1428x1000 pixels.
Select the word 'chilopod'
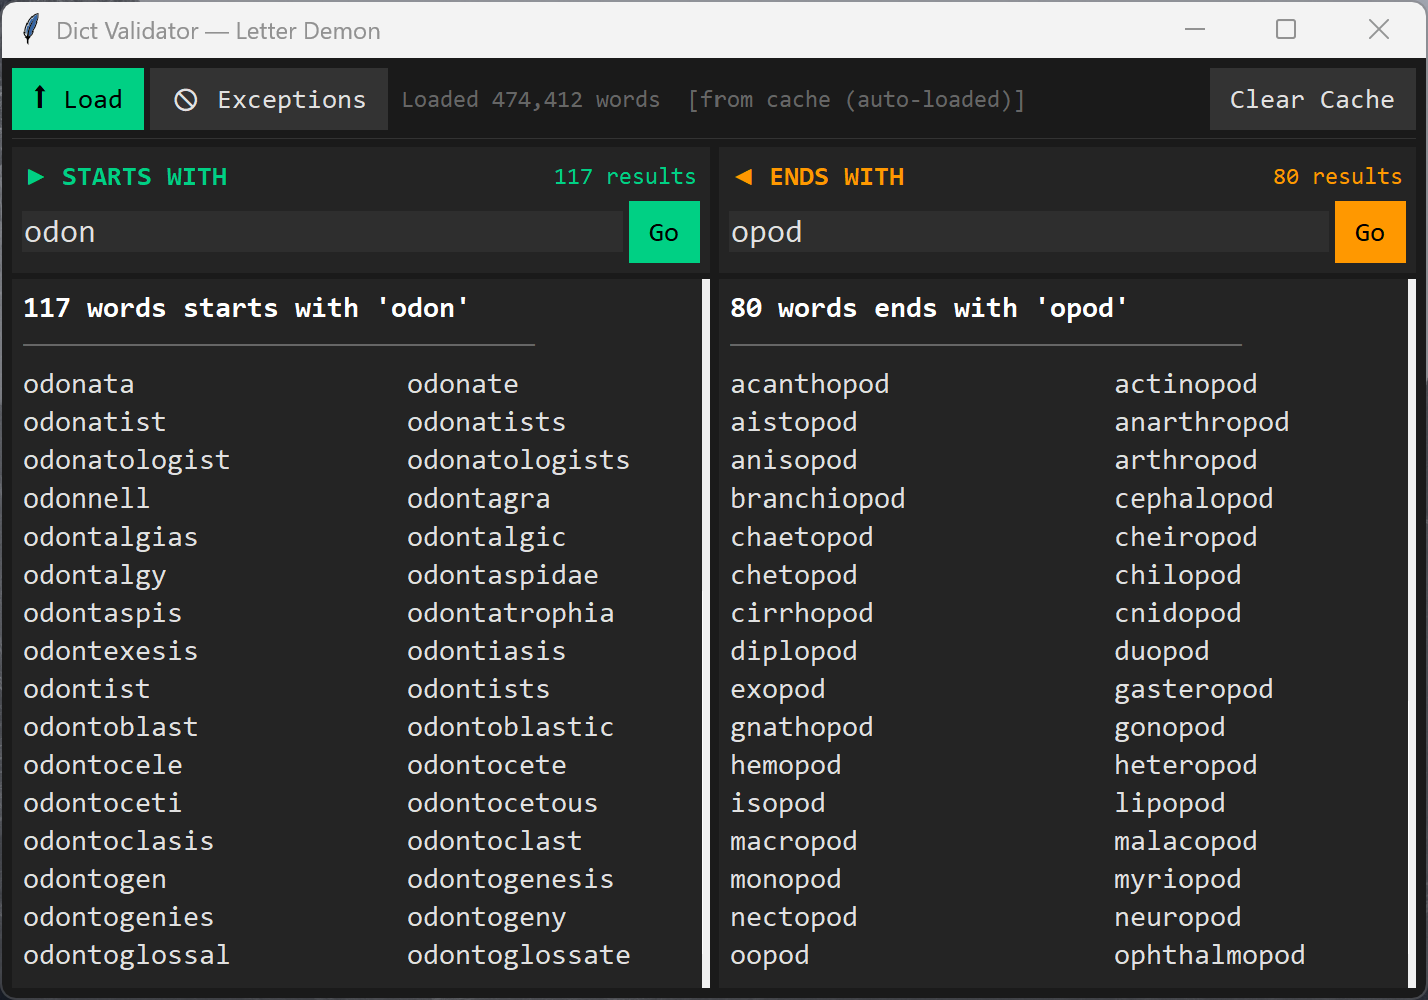1178,574
